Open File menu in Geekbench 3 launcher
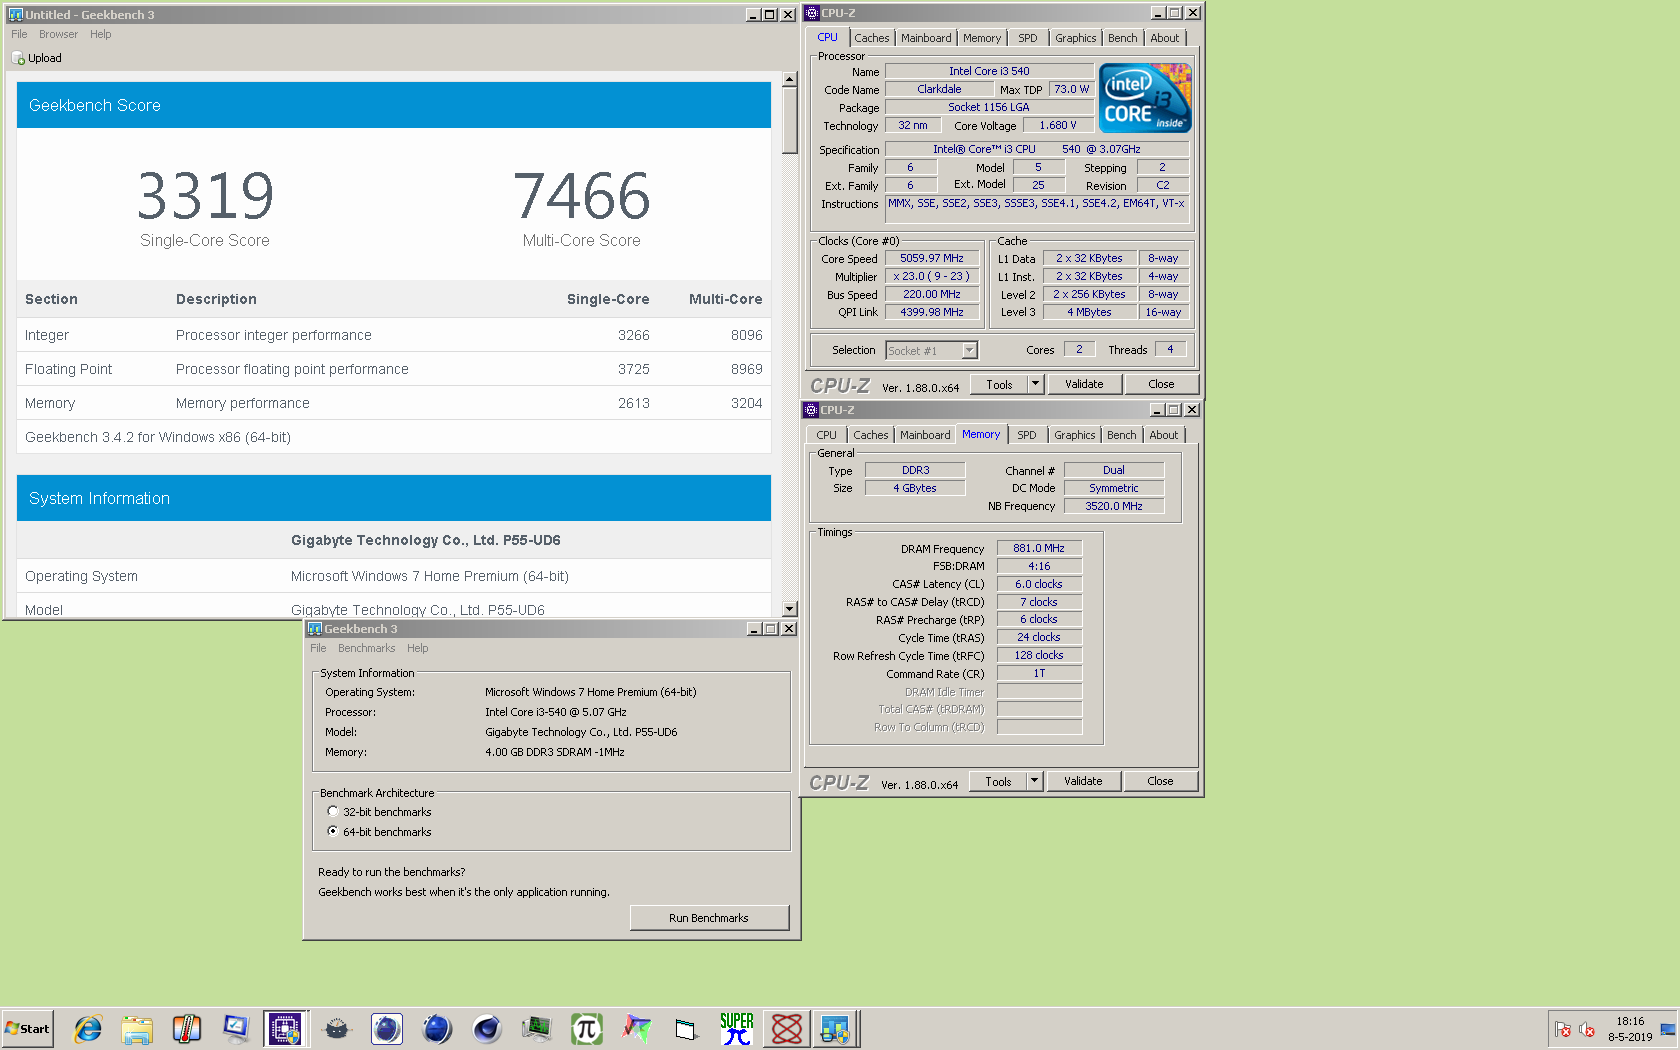1680x1050 pixels. coord(318,648)
